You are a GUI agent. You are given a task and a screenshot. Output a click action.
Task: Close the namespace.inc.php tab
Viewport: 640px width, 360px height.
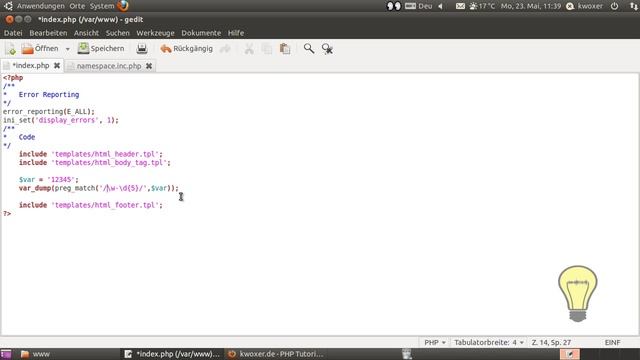click(x=149, y=66)
